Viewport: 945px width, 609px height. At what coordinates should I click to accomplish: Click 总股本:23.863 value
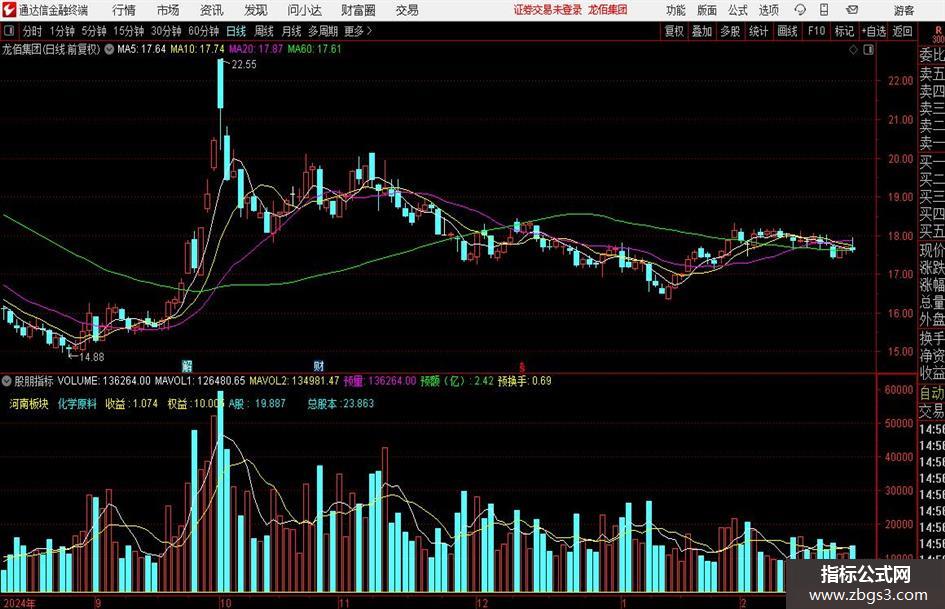[341, 403]
